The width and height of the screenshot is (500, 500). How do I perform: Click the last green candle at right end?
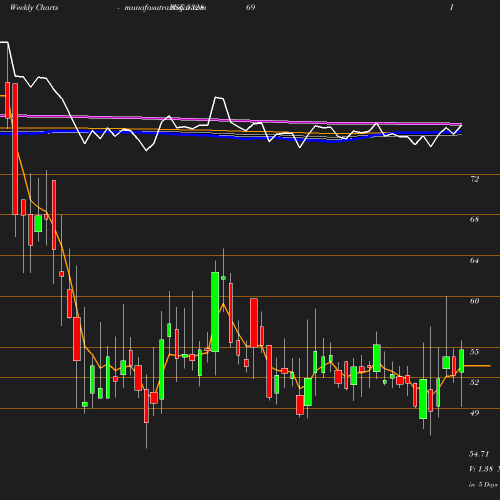tap(462, 361)
